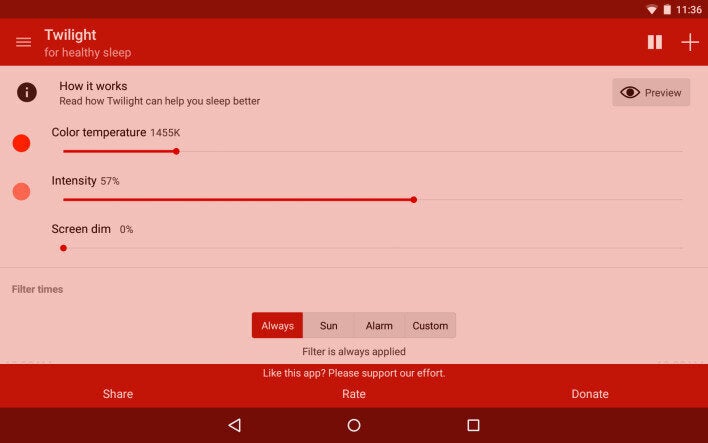Tap the Share button
708x443 pixels.
pyautogui.click(x=118, y=394)
